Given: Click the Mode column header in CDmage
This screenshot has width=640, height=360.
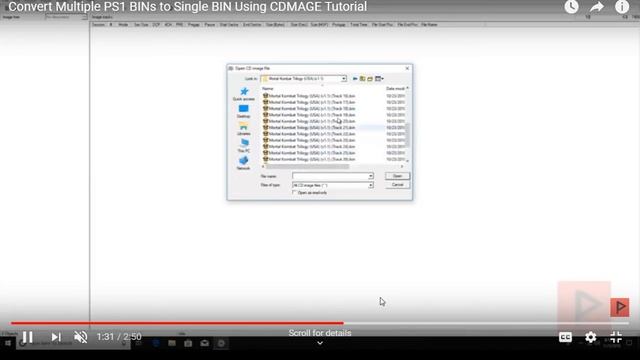Looking at the screenshot, I should pos(123,25).
